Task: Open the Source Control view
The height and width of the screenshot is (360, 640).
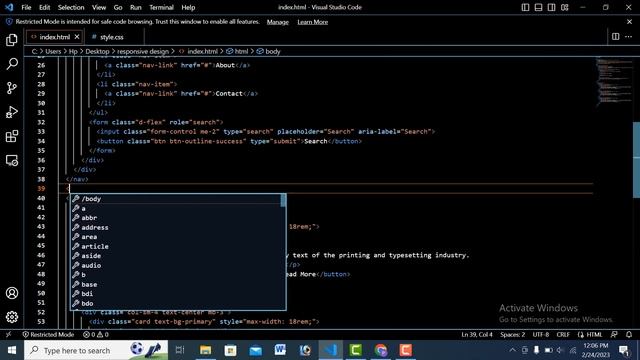Action: [12, 88]
